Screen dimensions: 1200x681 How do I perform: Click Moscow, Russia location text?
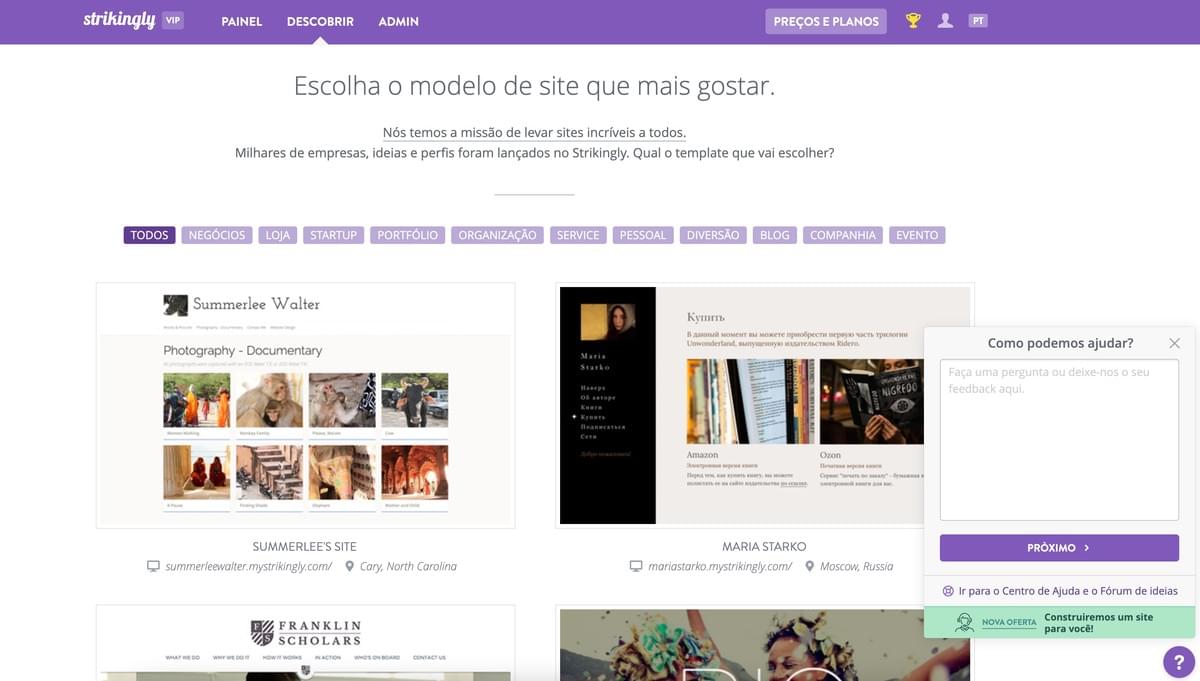point(856,566)
